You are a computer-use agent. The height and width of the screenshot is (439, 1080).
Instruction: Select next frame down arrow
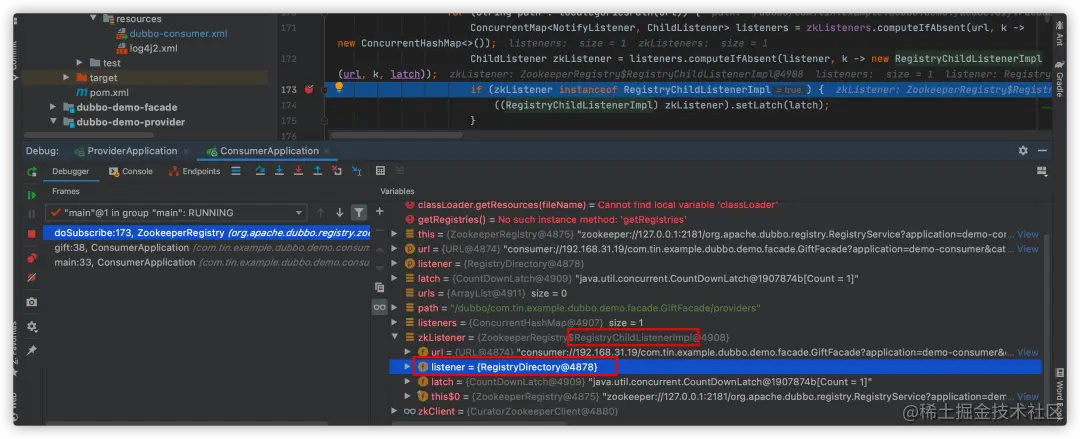point(340,213)
